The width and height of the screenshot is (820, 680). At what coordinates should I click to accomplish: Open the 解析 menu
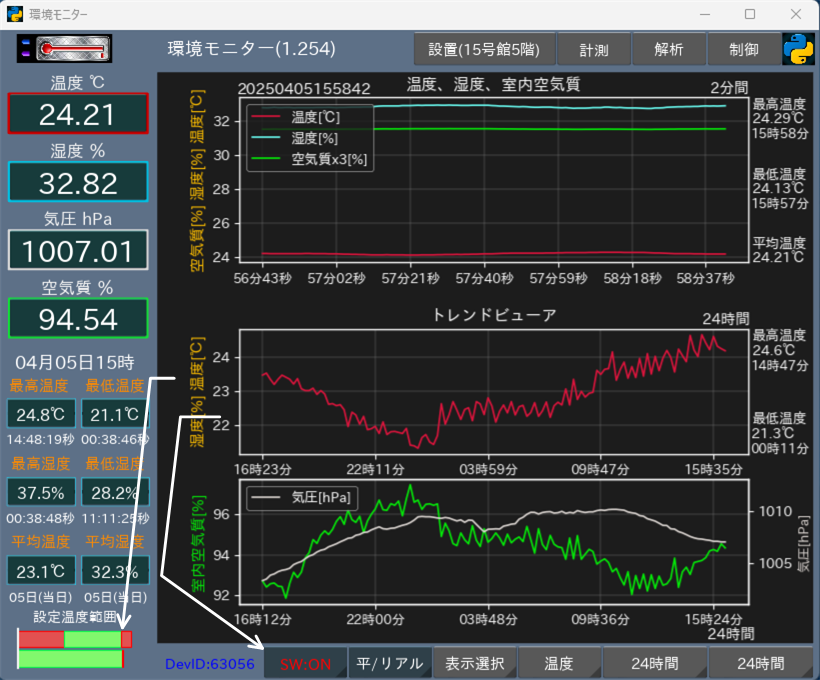pyautogui.click(x=669, y=48)
